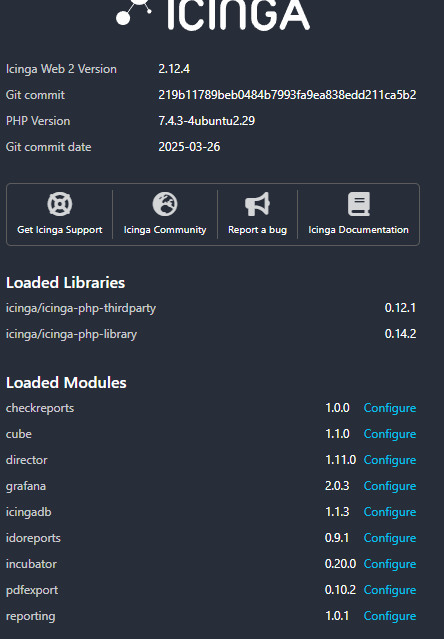Click the checkreports module name
Viewport: 444px width, 639px height.
40,408
